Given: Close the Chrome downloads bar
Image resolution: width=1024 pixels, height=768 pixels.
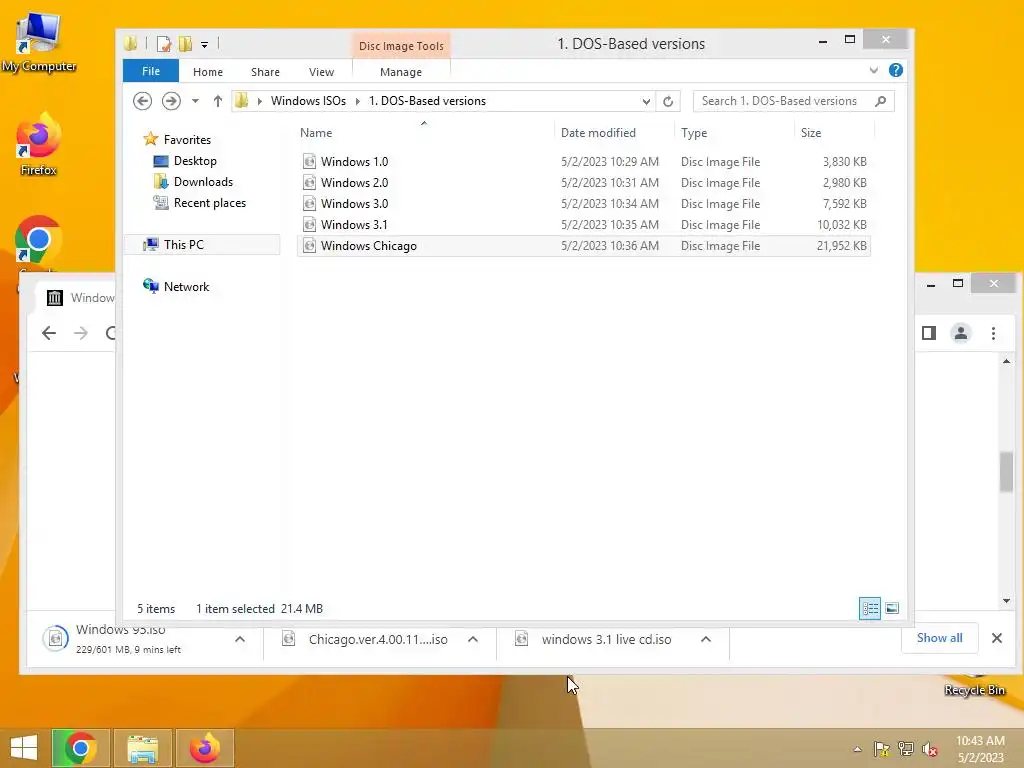Looking at the screenshot, I should pos(997,638).
